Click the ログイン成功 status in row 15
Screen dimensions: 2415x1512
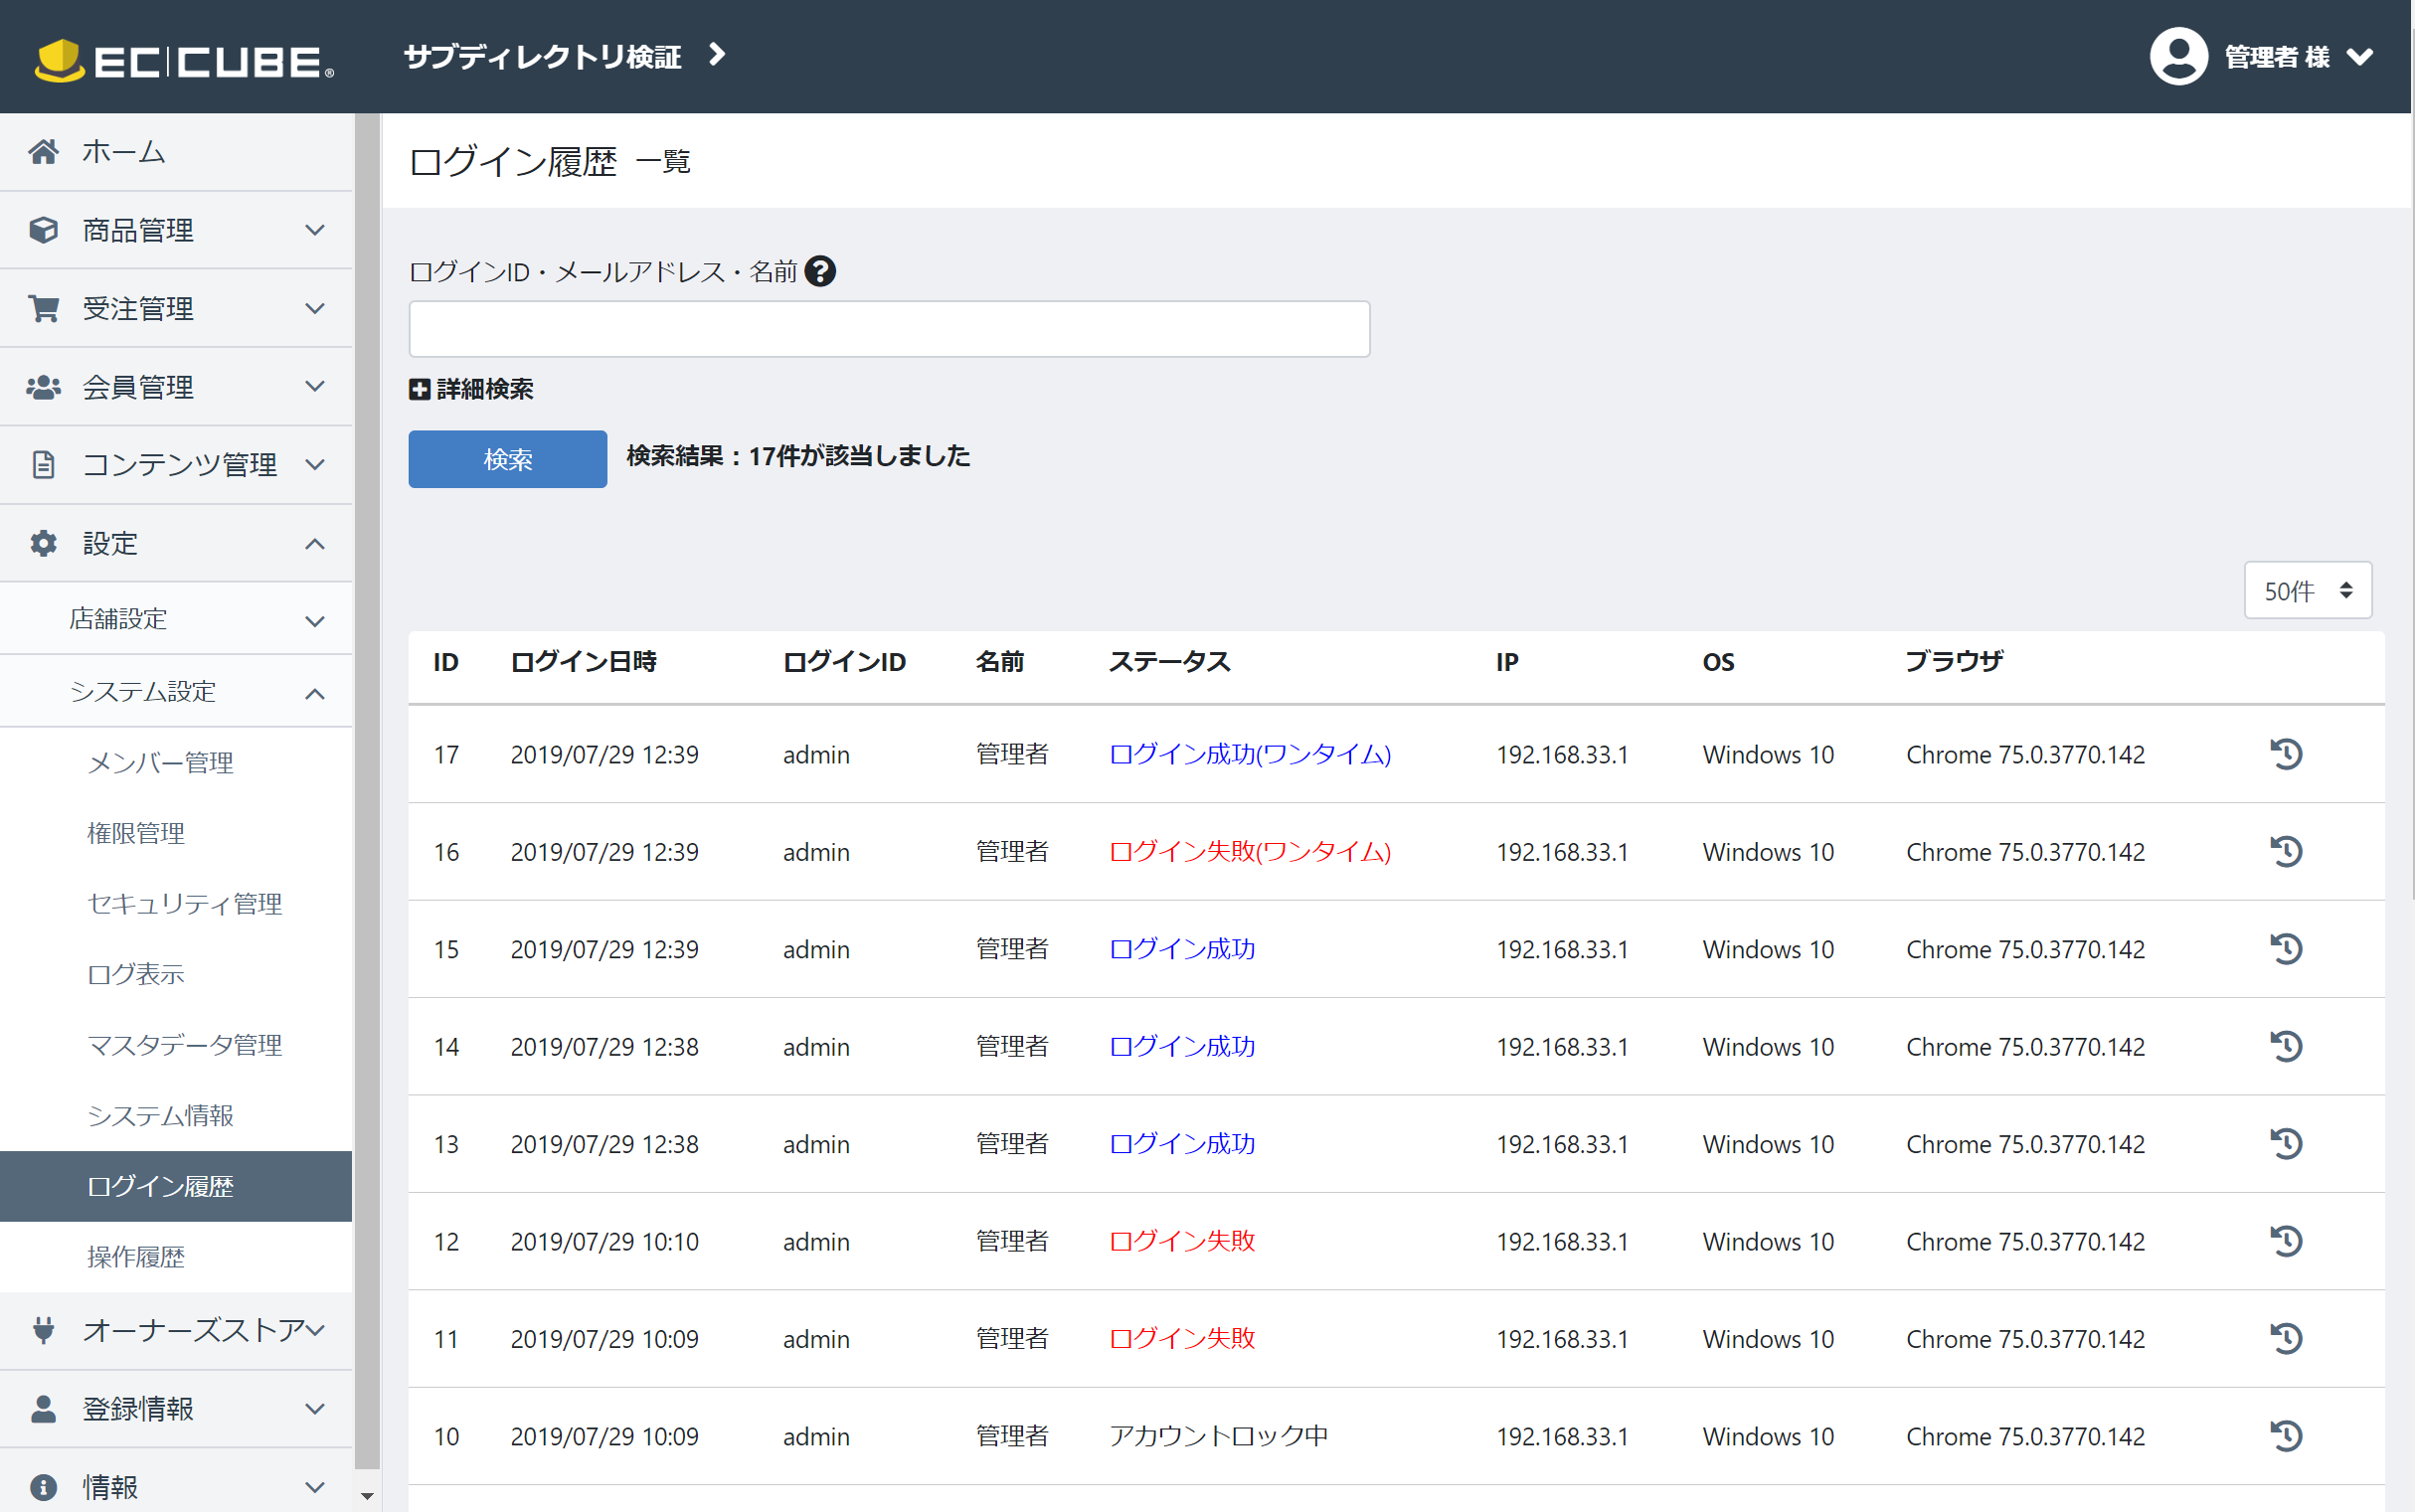tap(1182, 948)
